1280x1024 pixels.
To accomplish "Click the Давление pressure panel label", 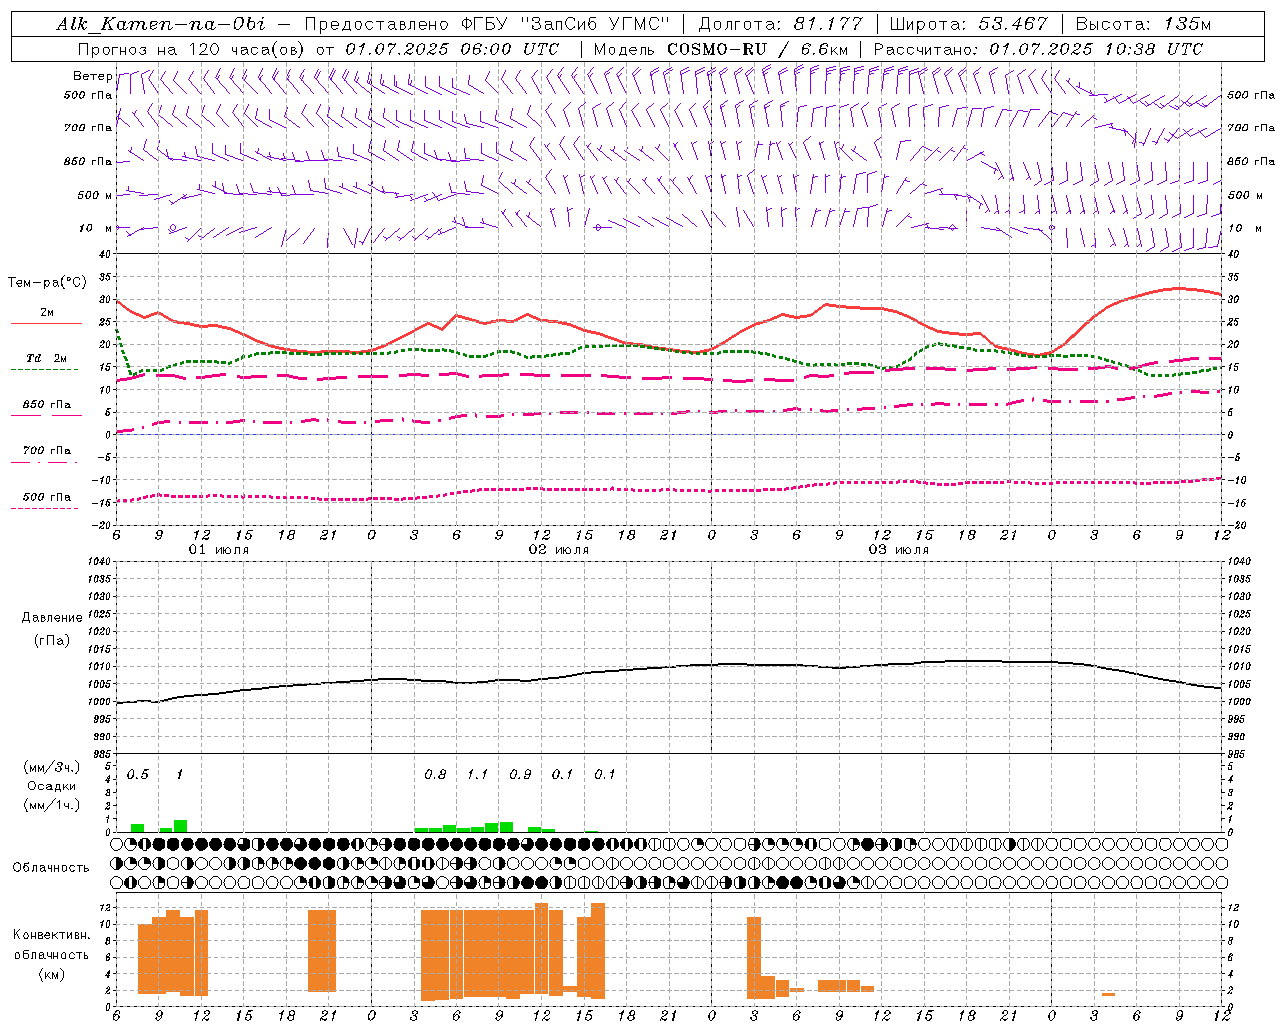I will [52, 618].
